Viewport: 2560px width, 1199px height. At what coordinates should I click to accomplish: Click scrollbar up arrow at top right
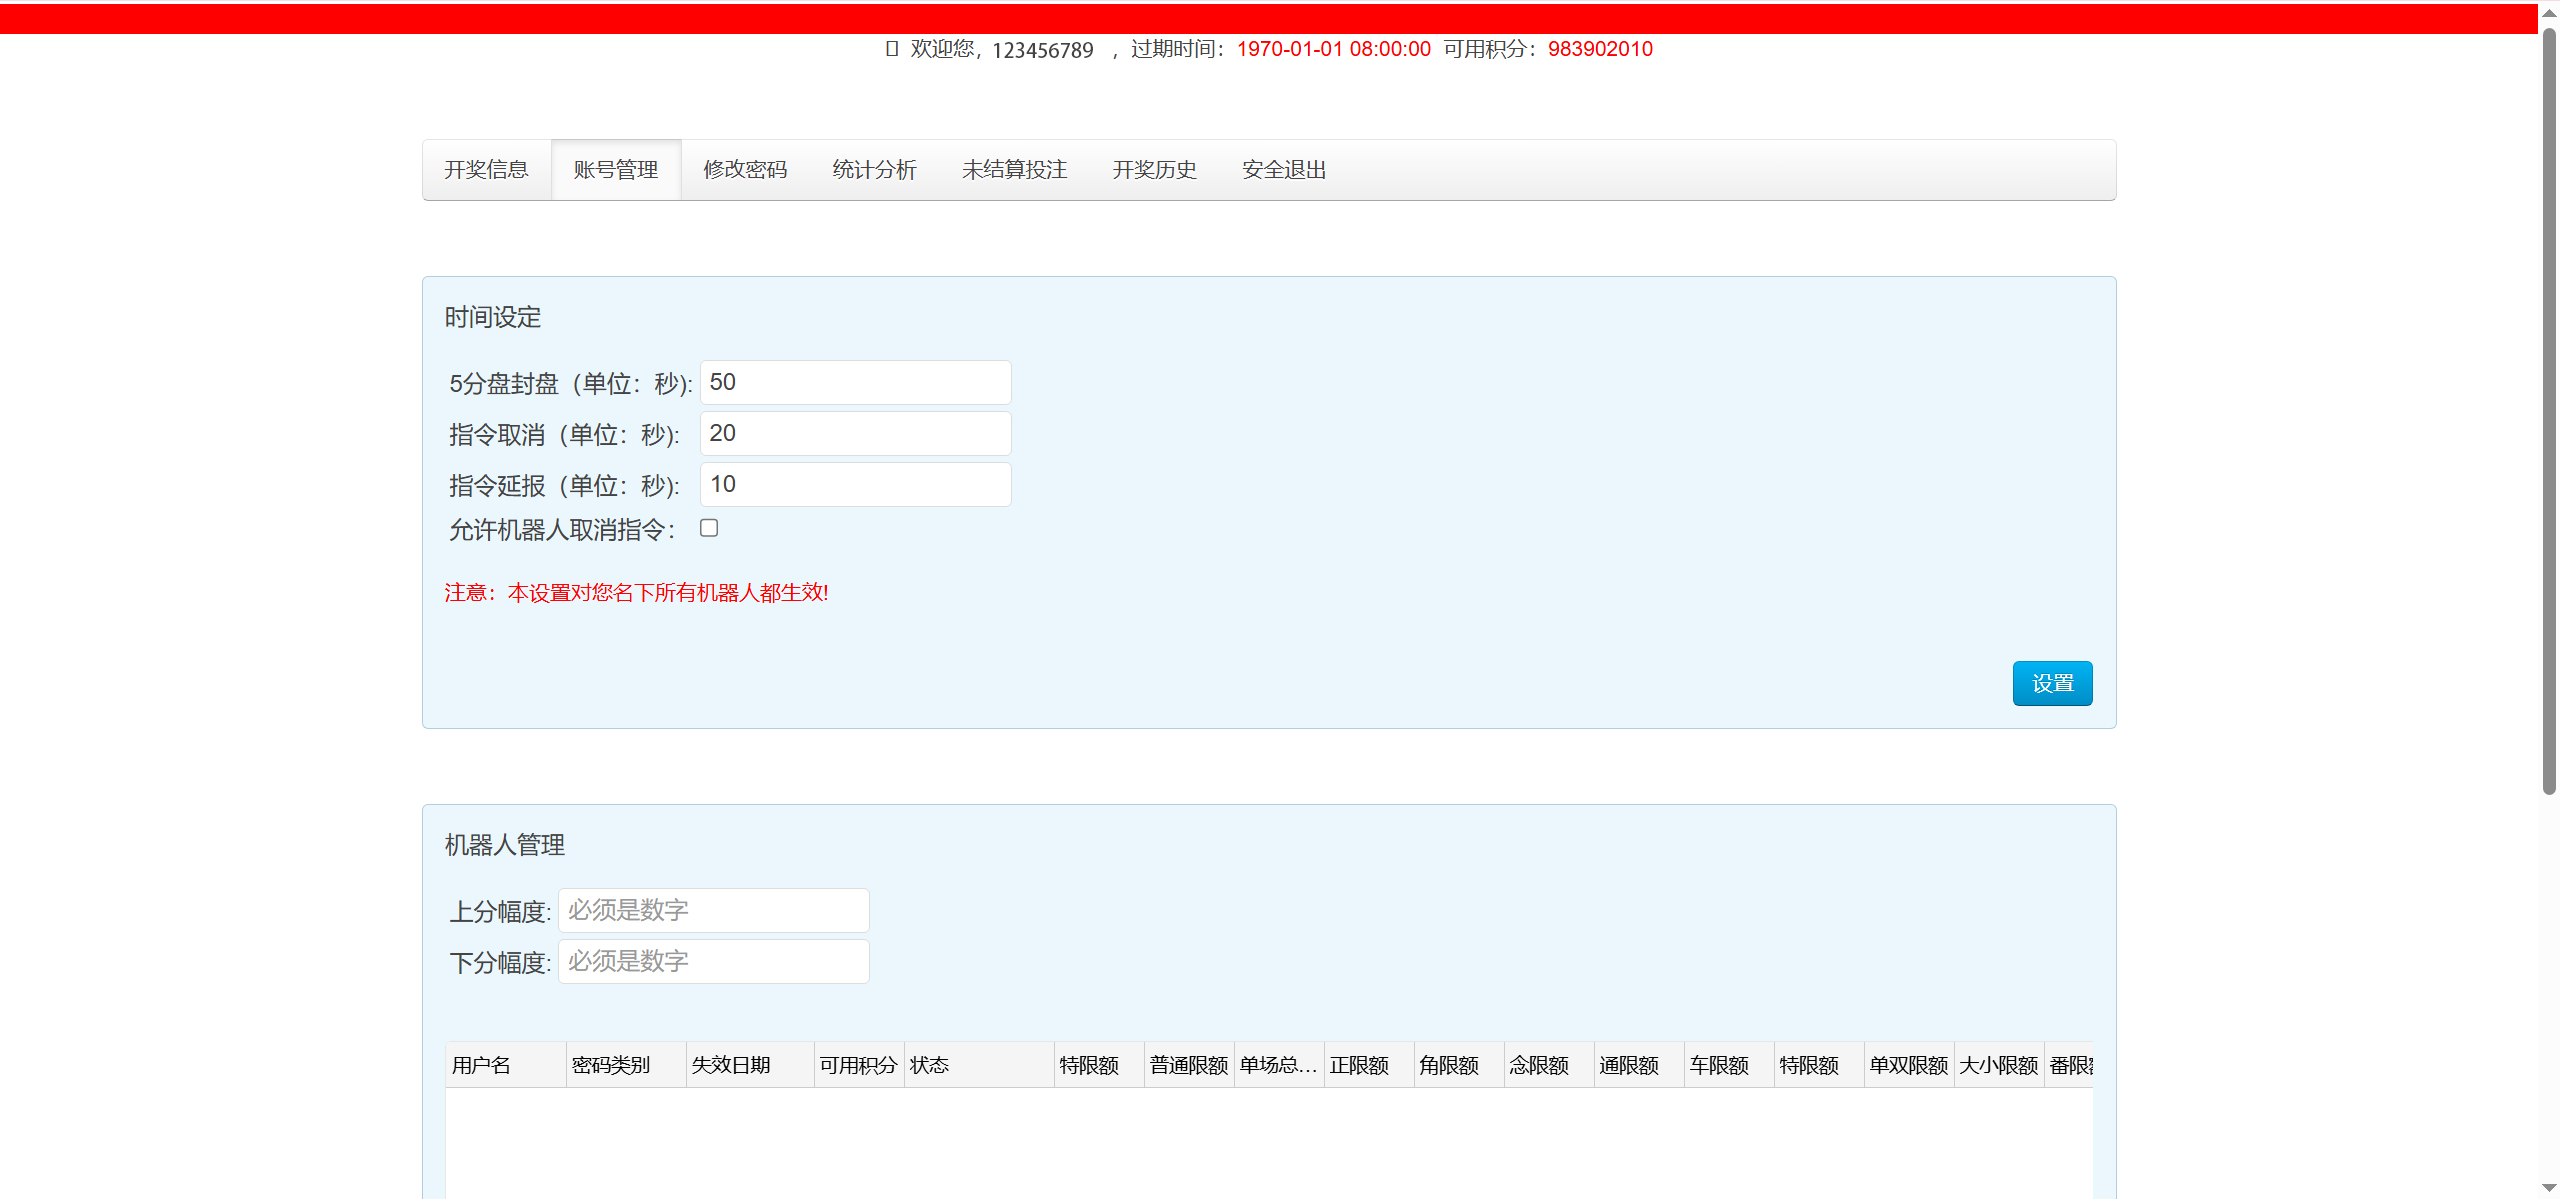2549,13
